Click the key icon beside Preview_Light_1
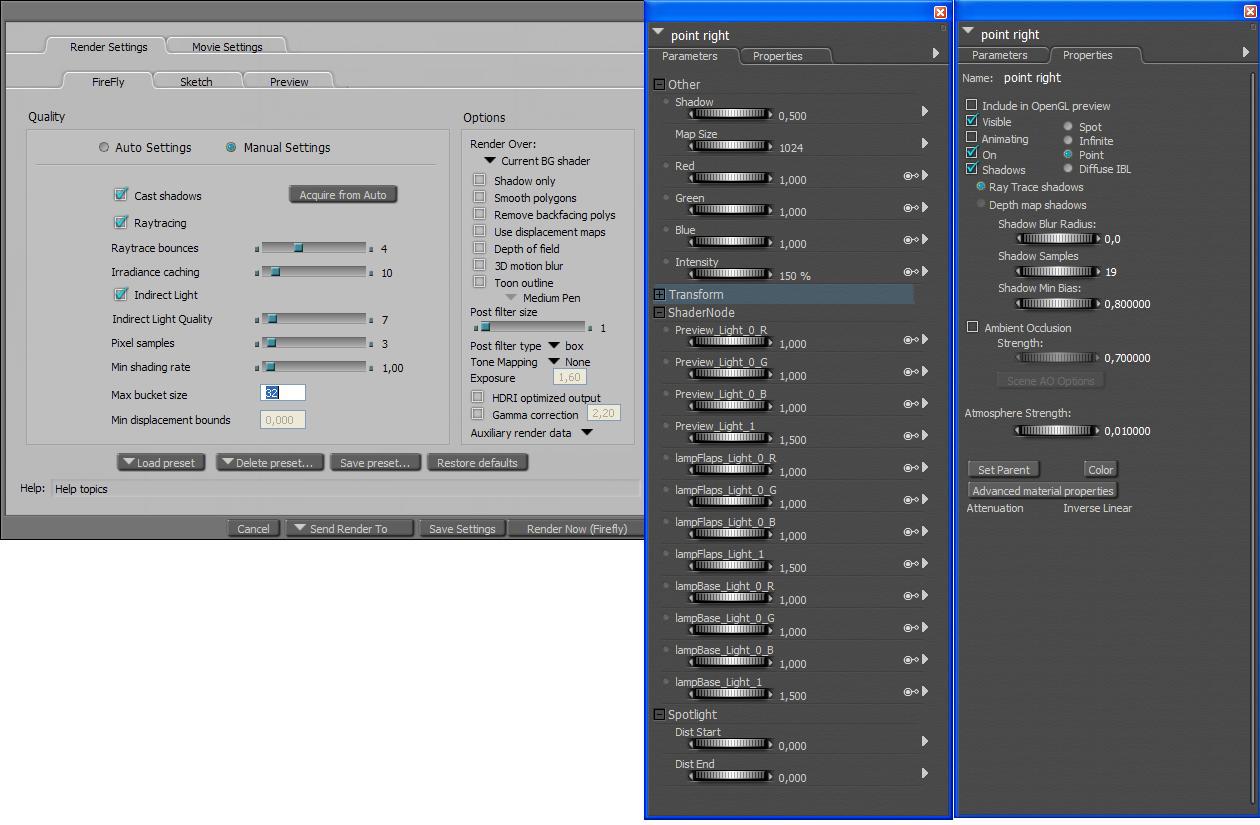1260x825 pixels. 910,436
